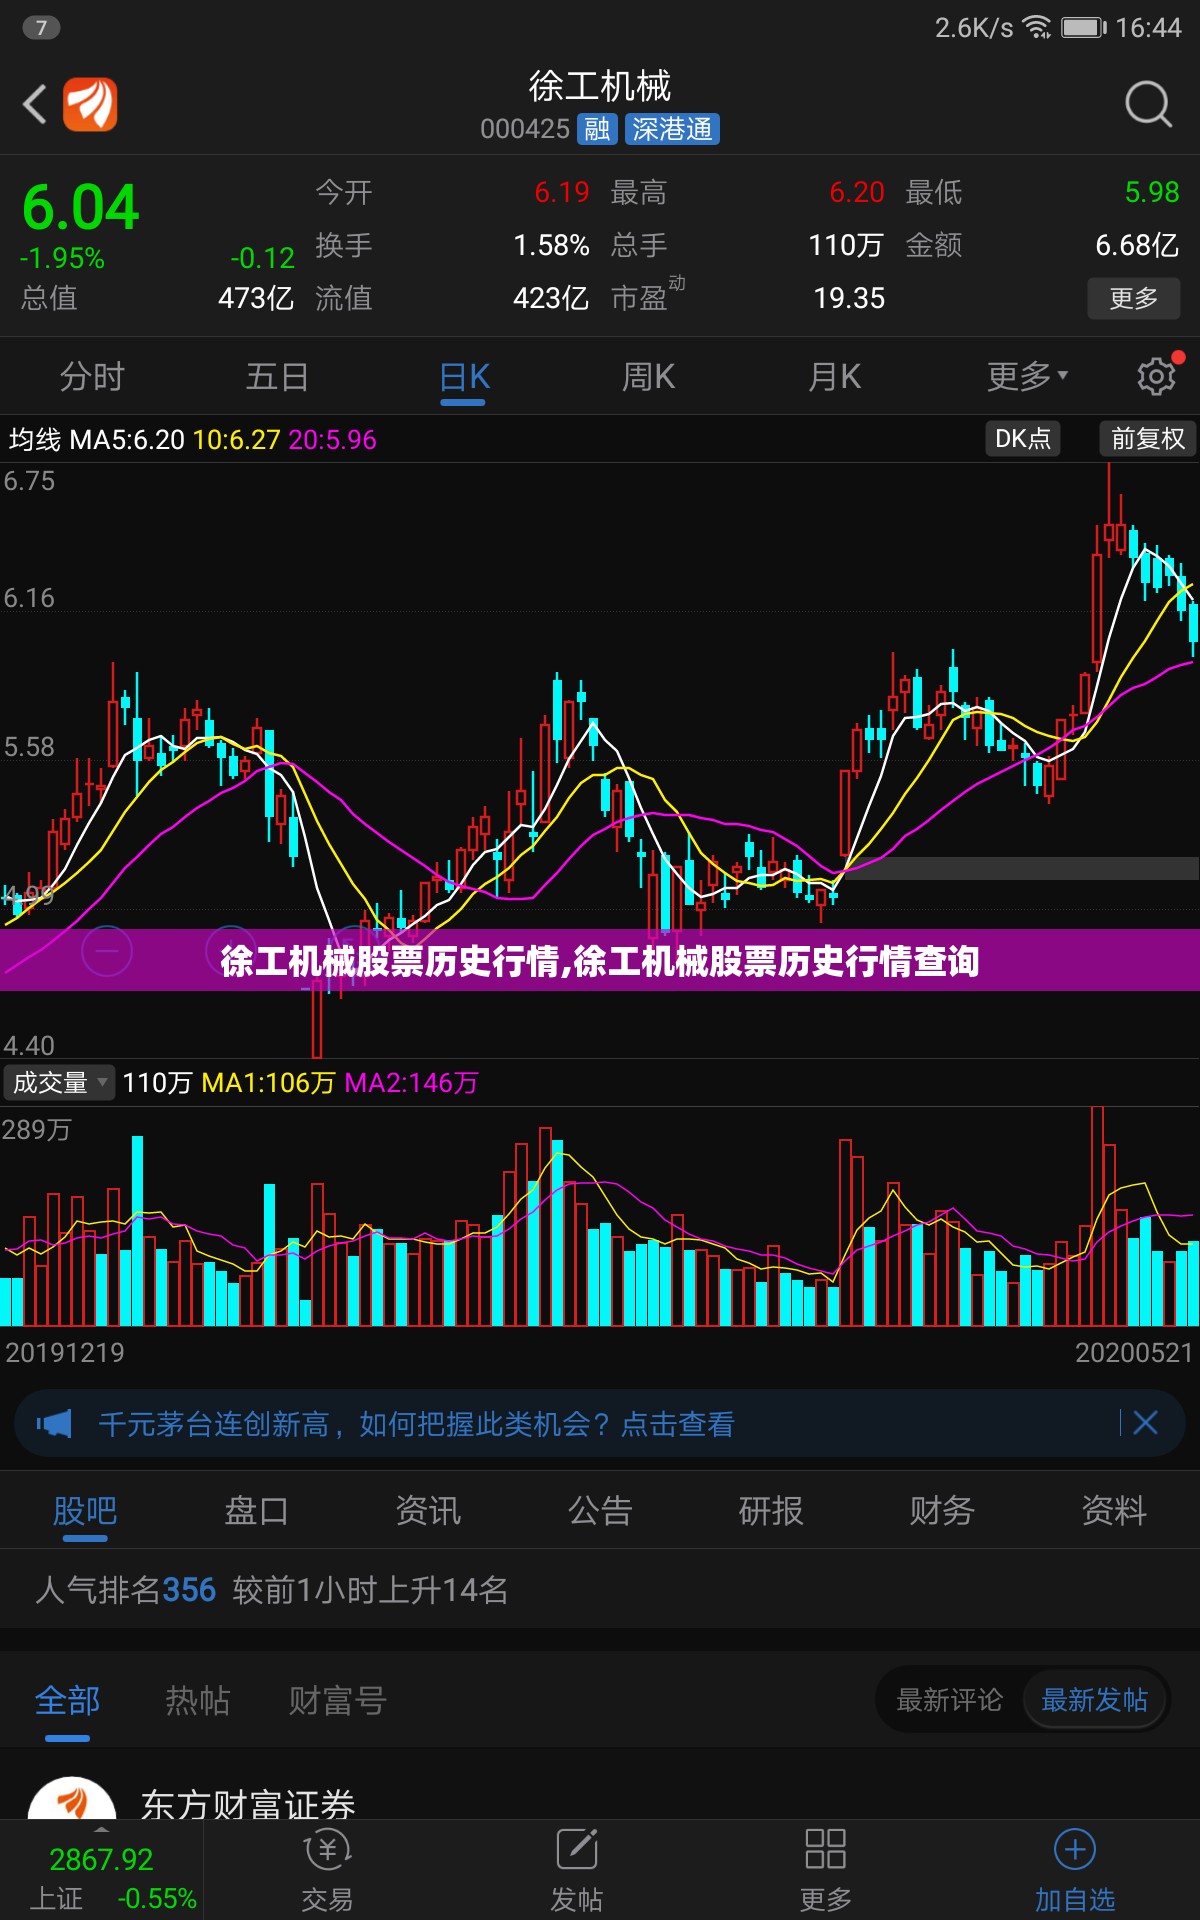The height and width of the screenshot is (1920, 1200).
Task: Tap the chart end date 20200521
Action: point(1134,1352)
